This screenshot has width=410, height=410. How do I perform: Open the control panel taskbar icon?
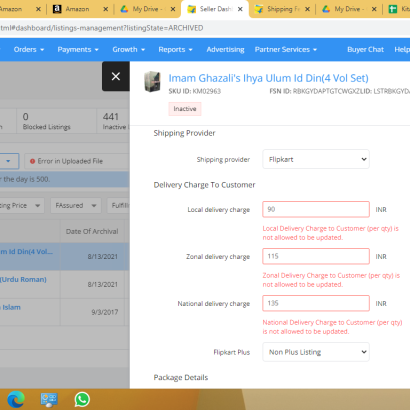coord(49,399)
